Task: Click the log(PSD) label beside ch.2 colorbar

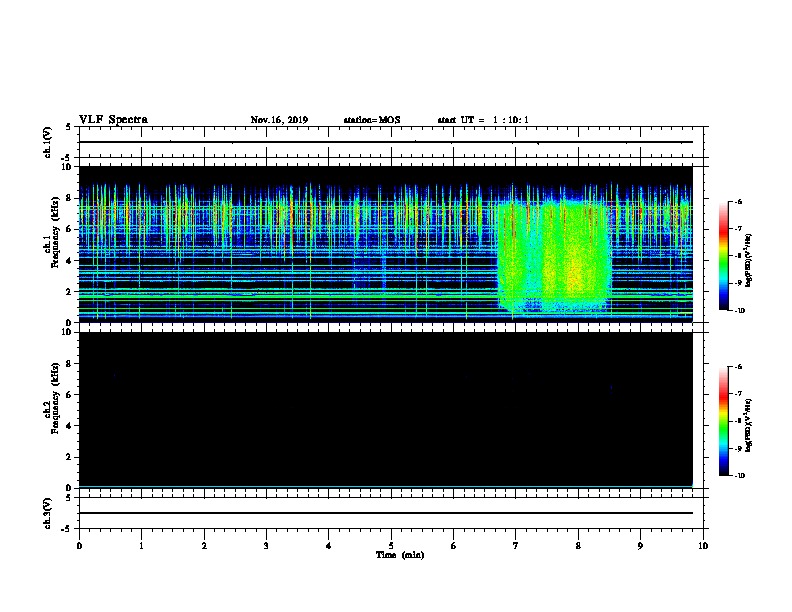Action: pyautogui.click(x=749, y=425)
